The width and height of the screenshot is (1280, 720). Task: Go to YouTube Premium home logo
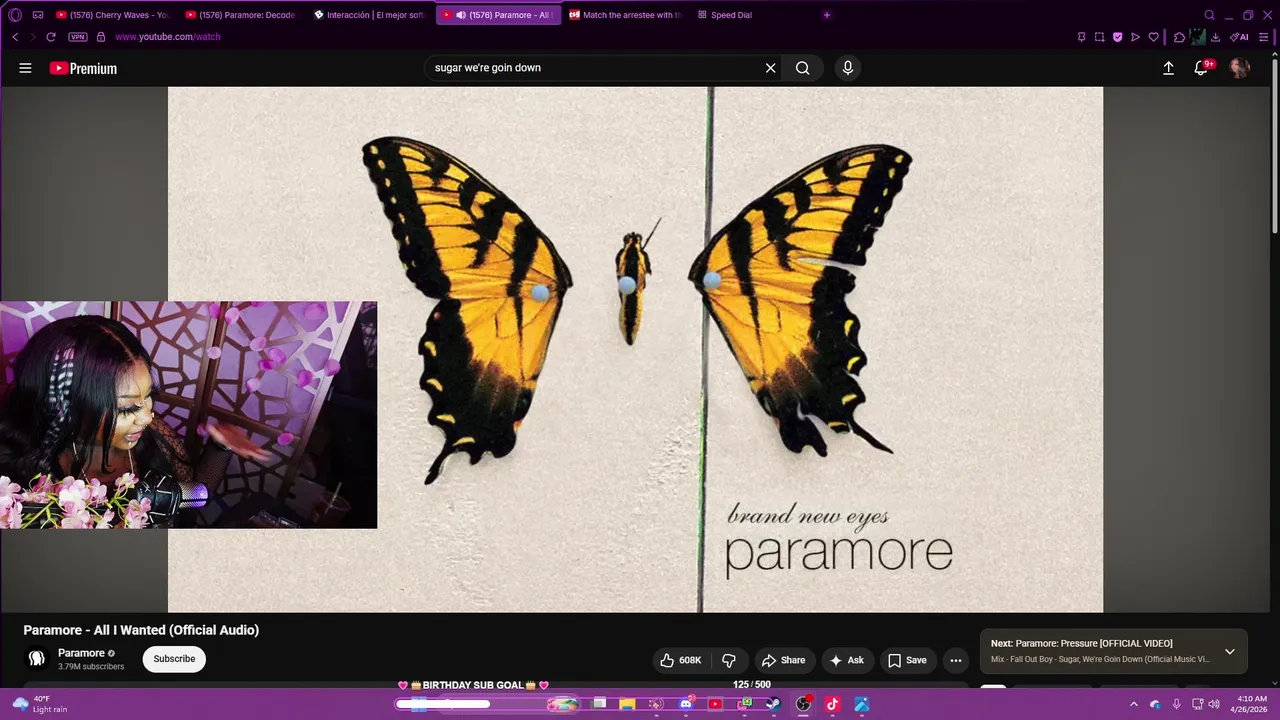(x=83, y=68)
